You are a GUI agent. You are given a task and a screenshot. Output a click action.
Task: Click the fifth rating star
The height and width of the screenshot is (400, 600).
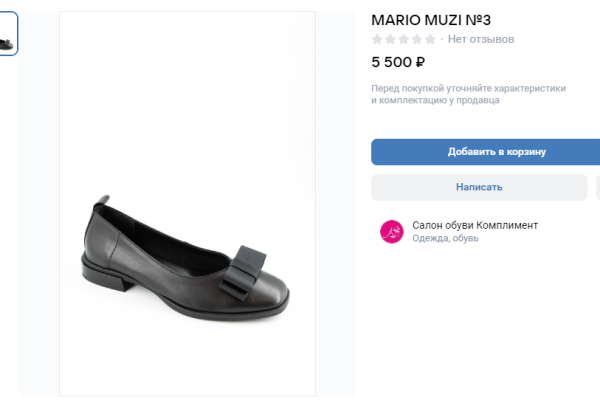430,39
